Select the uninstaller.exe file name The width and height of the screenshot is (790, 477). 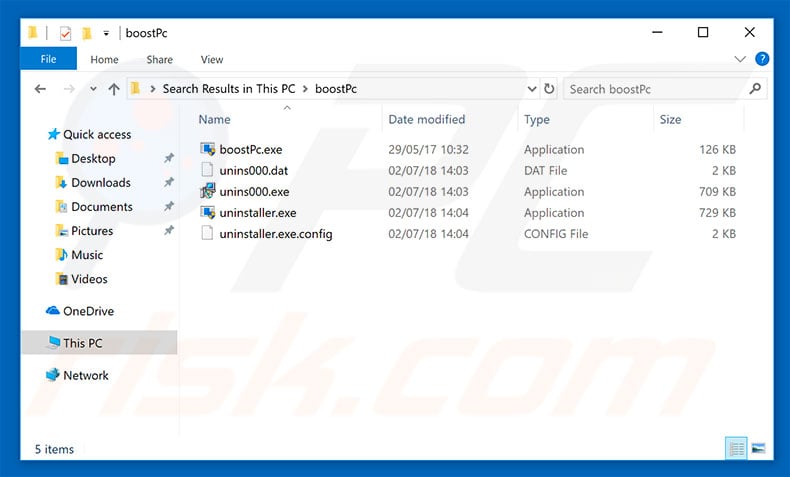[257, 213]
